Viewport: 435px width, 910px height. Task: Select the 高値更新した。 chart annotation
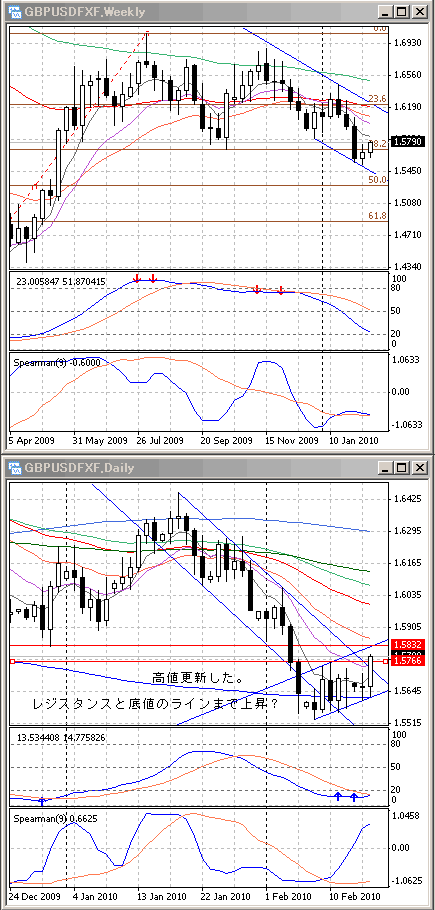point(197,677)
